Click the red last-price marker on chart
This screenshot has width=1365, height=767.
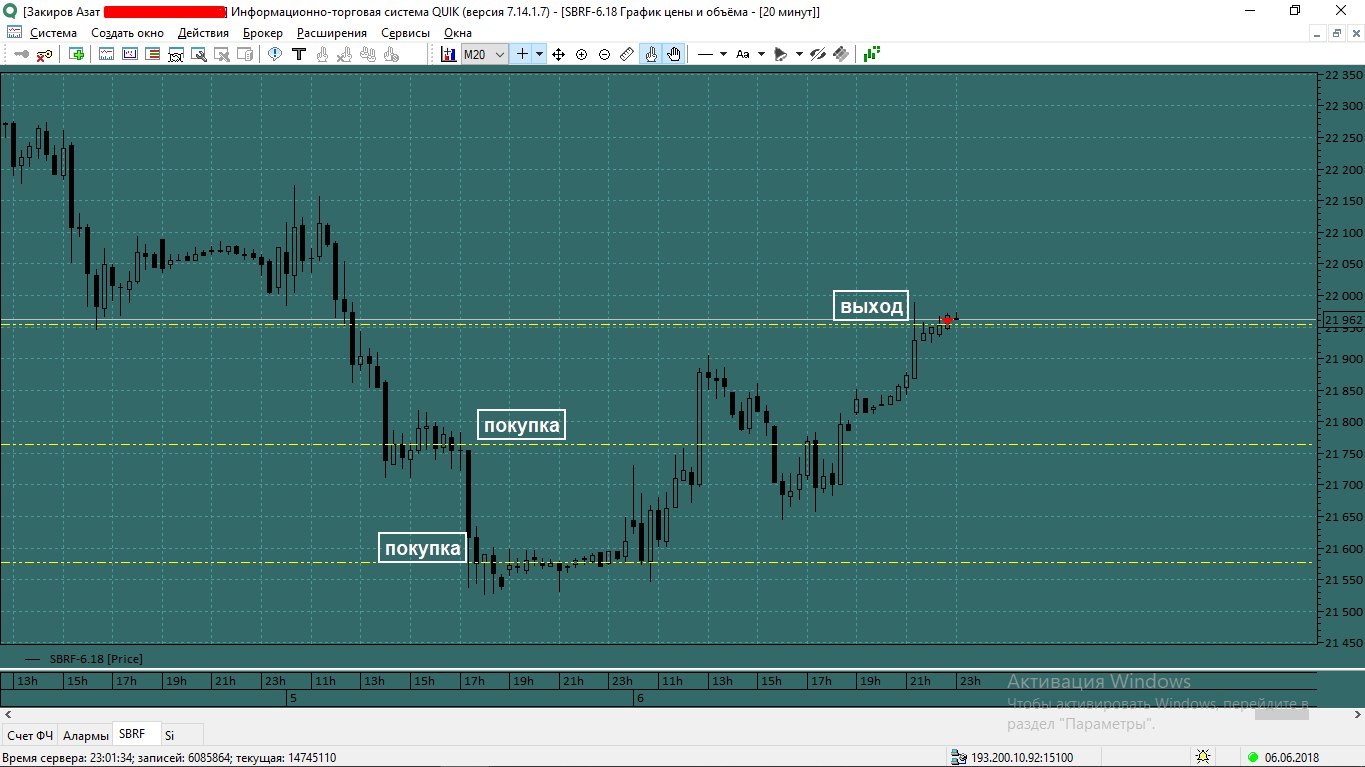tap(947, 320)
